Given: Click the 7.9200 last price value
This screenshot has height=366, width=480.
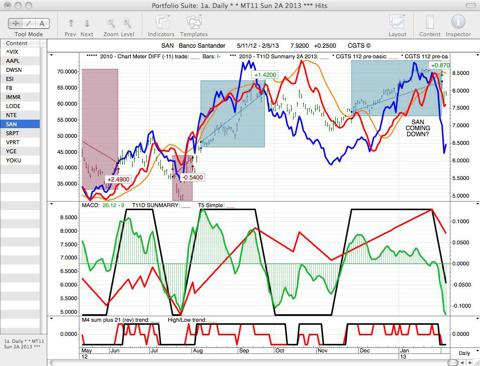Looking at the screenshot, I should (300, 46).
